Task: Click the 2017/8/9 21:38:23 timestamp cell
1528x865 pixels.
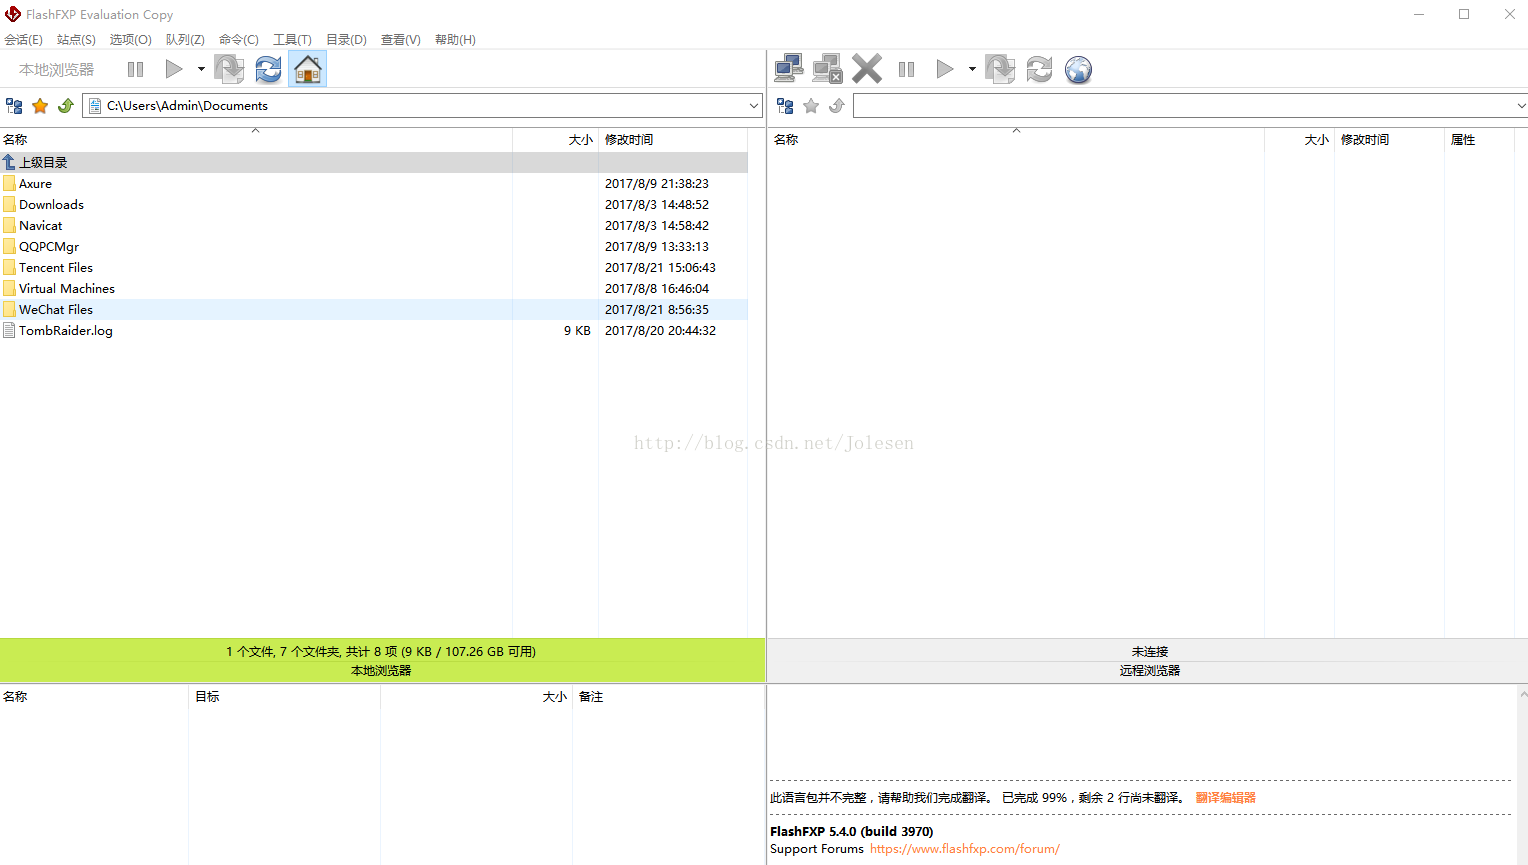Action: pos(656,184)
